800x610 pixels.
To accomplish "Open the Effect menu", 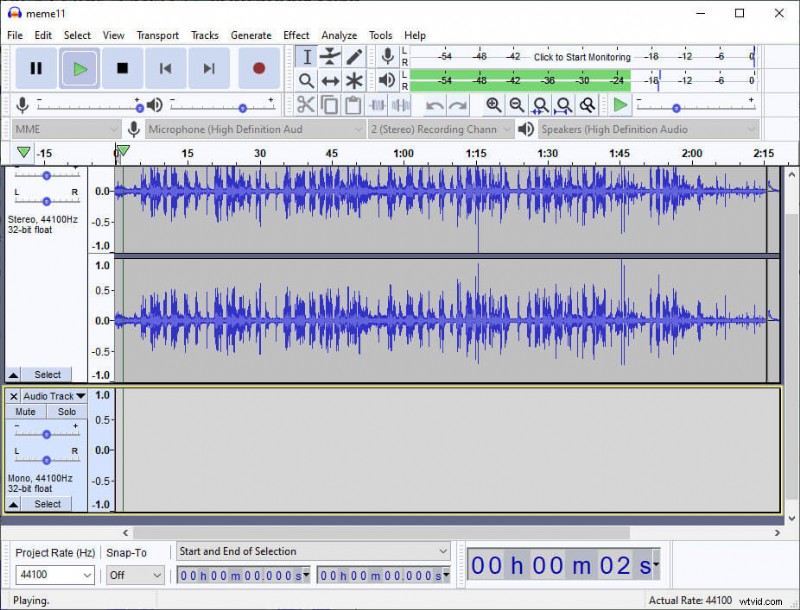I will [x=296, y=35].
